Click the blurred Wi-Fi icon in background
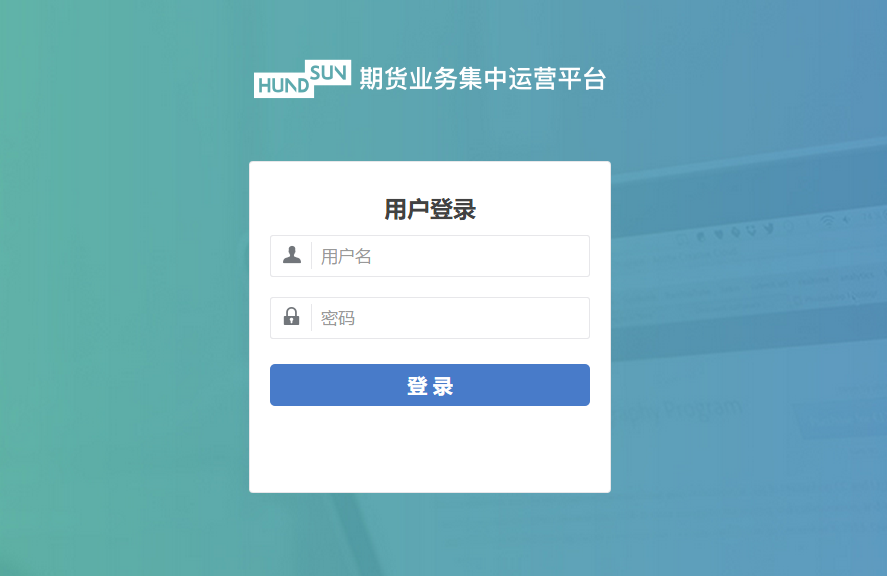This screenshot has width=887, height=576. coord(828,220)
